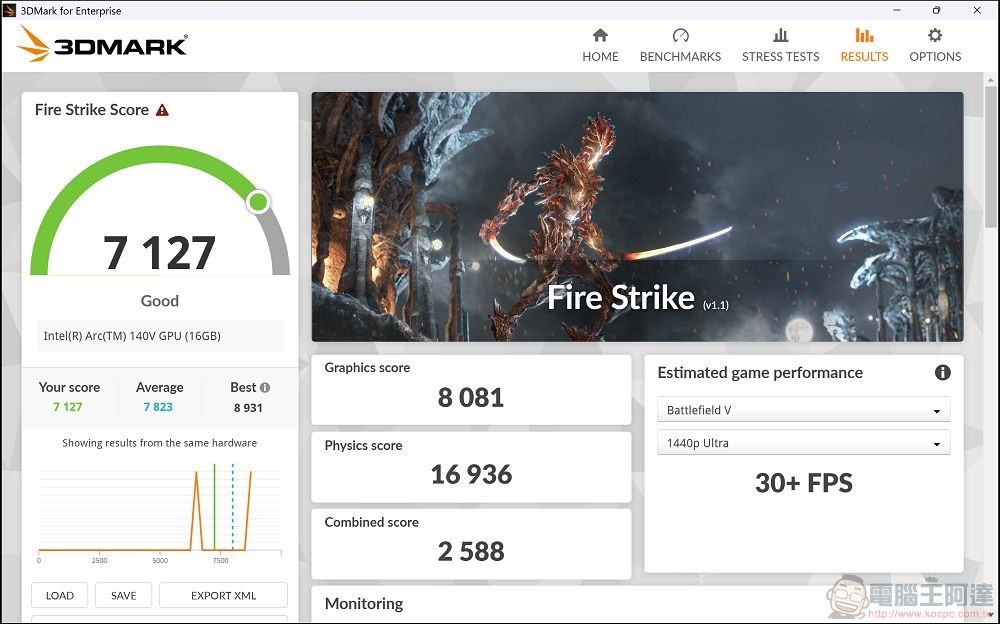
Task: Click the Graphics score value 8 081
Action: click(471, 397)
